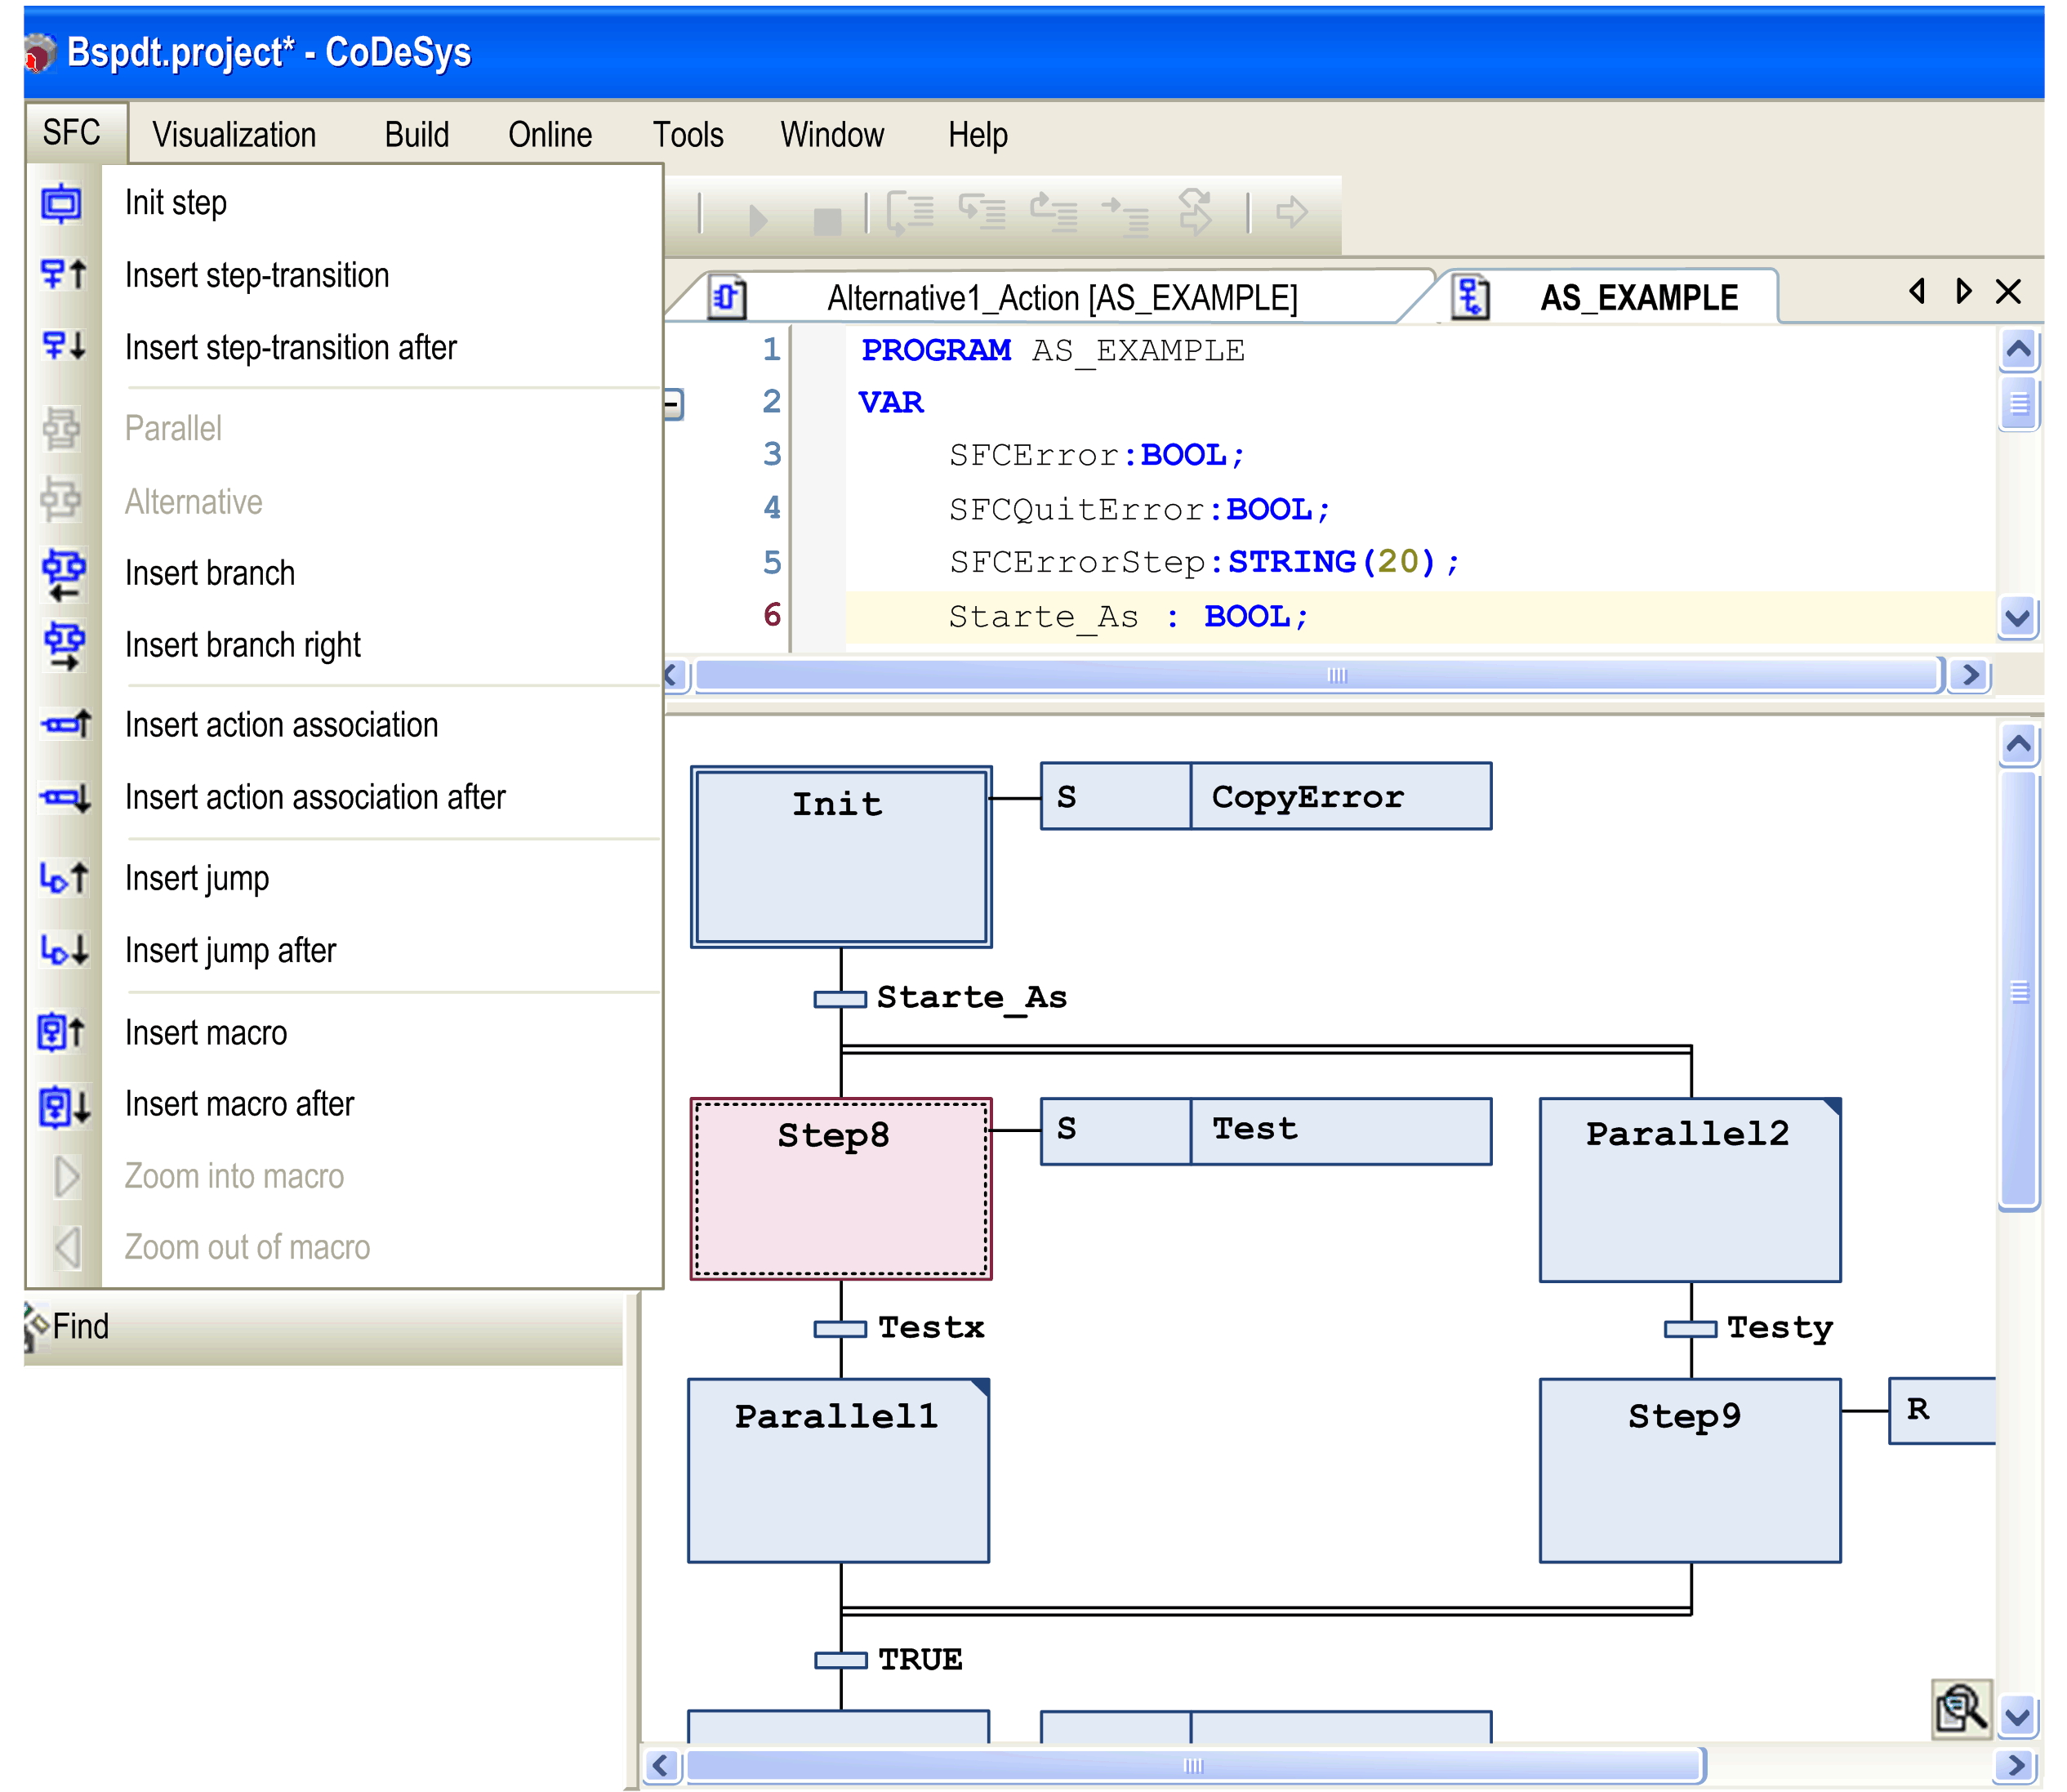Choose Insert step-transition after entry
2067x1792 pixels.
(290, 348)
